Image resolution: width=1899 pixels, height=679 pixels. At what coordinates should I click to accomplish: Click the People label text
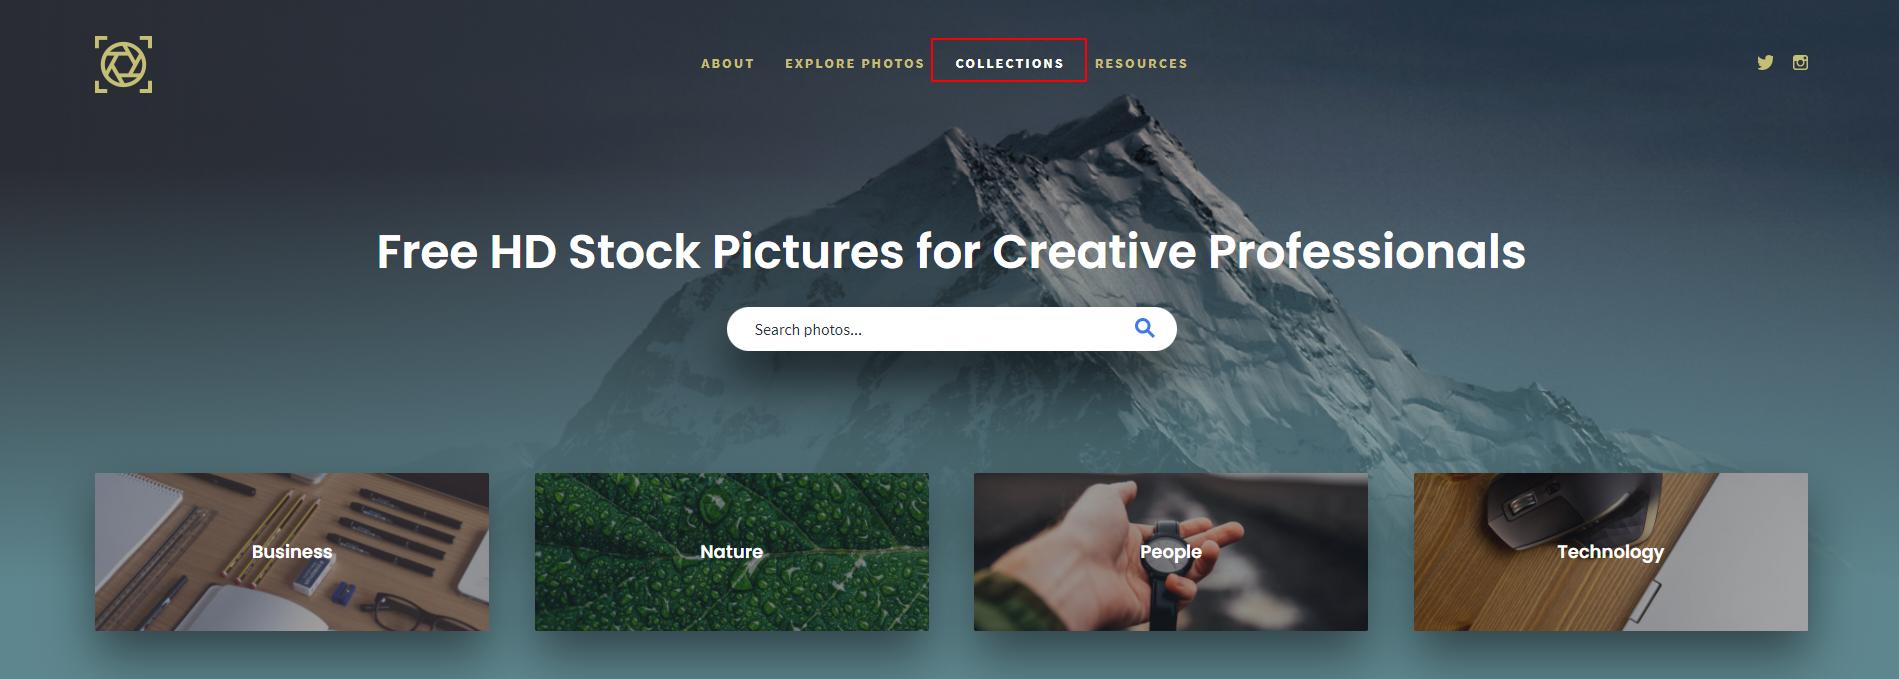(x=1171, y=552)
